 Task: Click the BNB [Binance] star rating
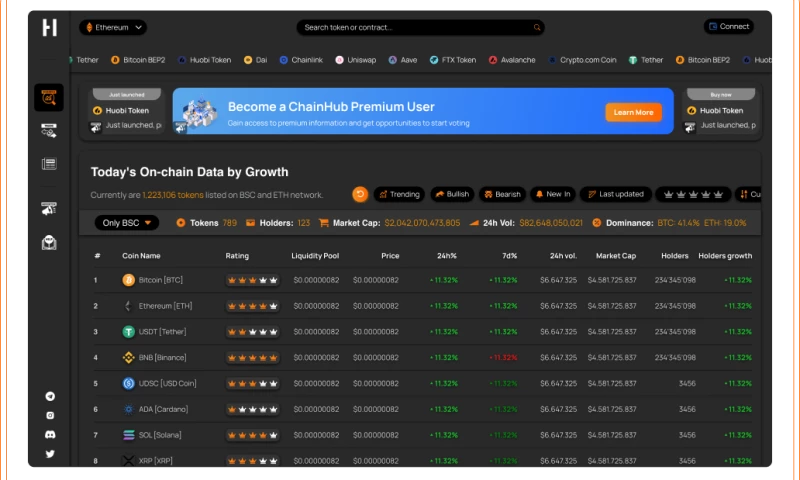click(x=253, y=358)
